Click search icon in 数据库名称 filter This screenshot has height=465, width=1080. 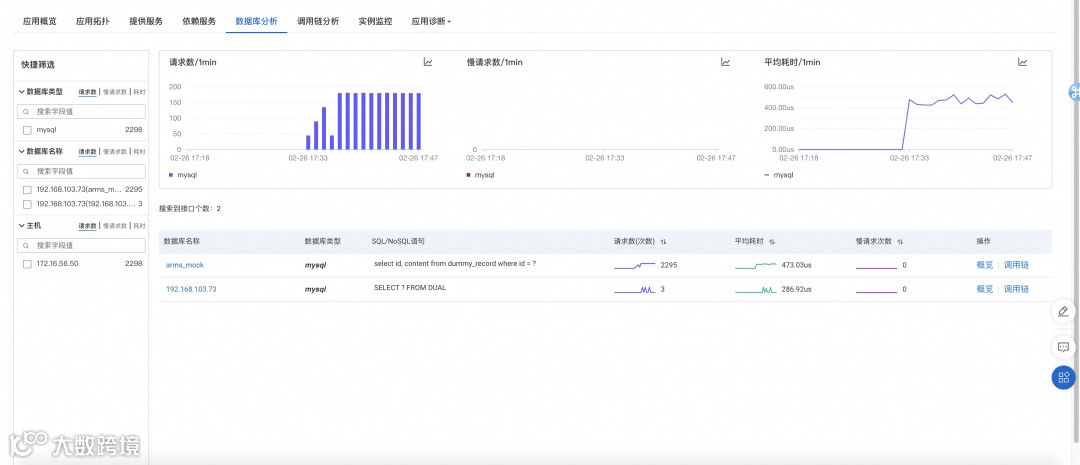26,171
